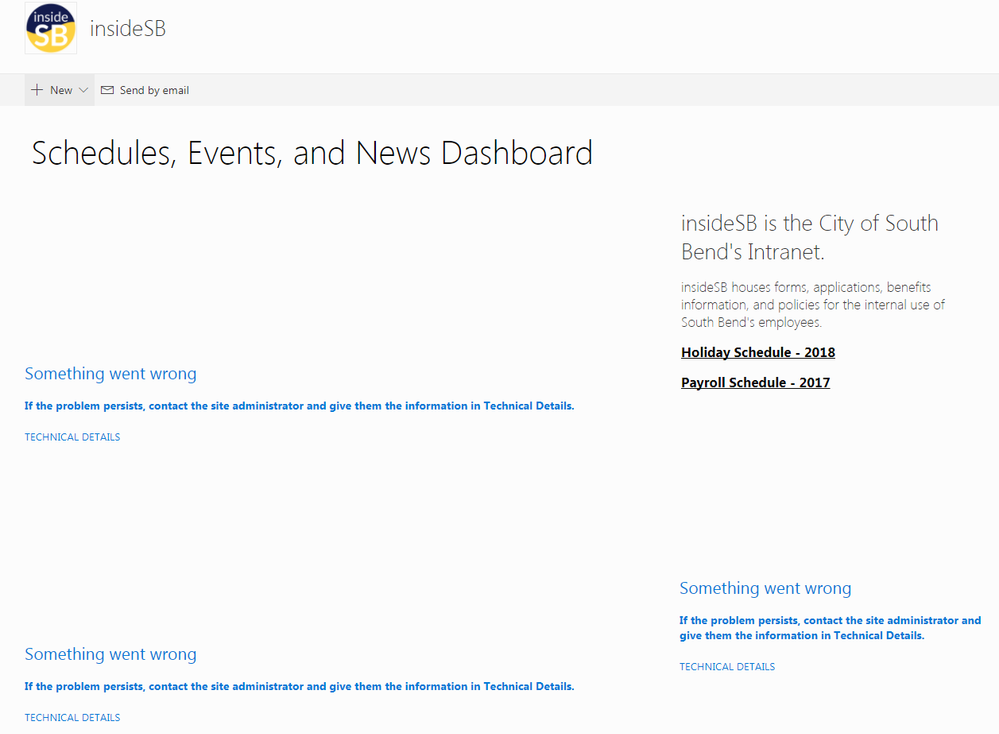Click the paragraph starting "insideSB houses forms"
This screenshot has height=734, width=999.
click(813, 304)
